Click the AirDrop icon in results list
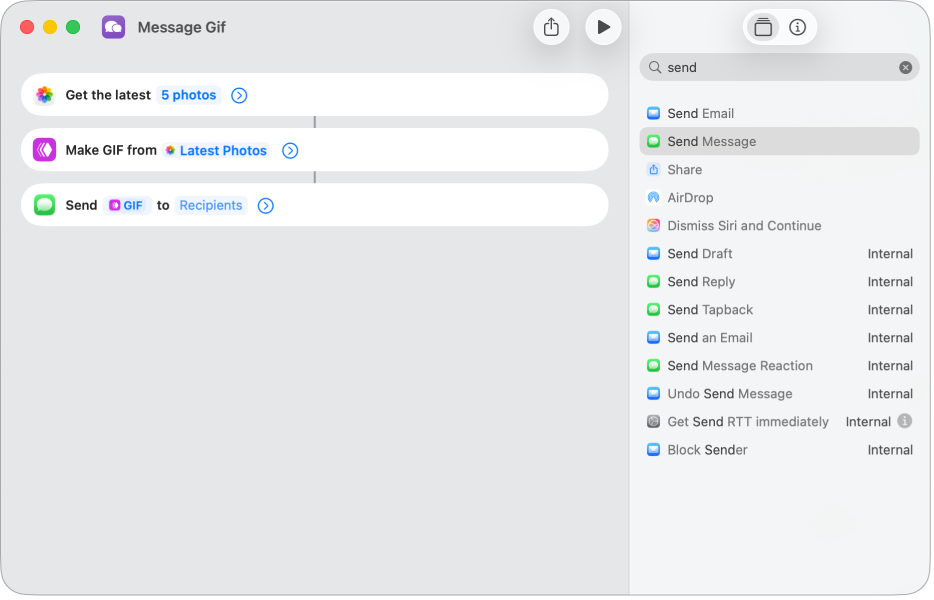 (655, 197)
